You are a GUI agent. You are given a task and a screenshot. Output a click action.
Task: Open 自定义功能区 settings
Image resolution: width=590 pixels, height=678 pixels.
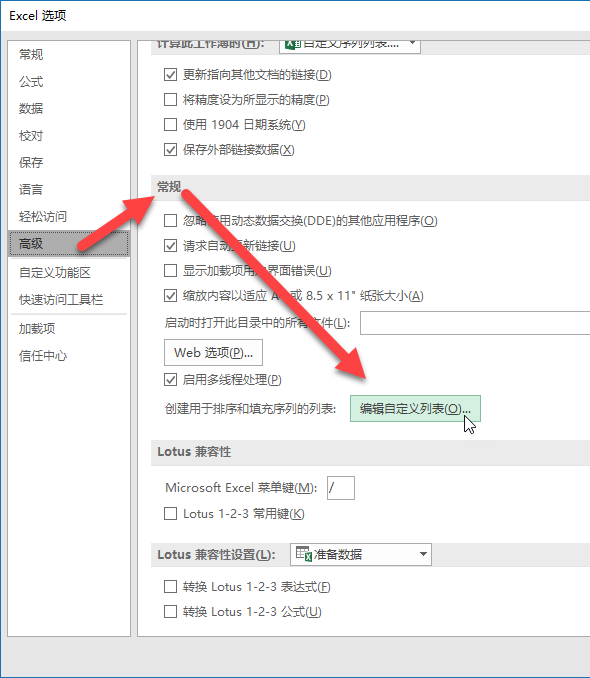[55, 272]
